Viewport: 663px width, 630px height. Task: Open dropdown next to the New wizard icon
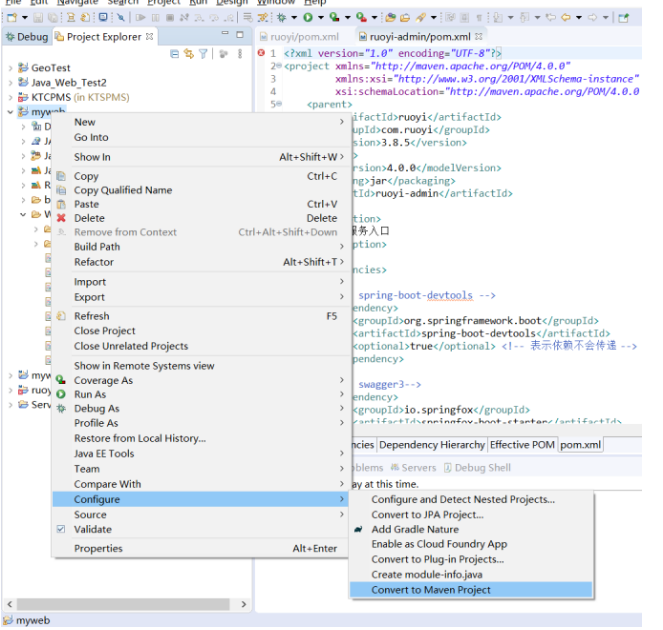point(25,18)
